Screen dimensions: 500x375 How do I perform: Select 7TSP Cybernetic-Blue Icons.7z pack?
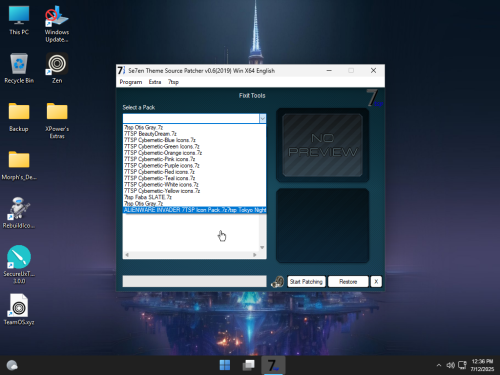pos(195,140)
